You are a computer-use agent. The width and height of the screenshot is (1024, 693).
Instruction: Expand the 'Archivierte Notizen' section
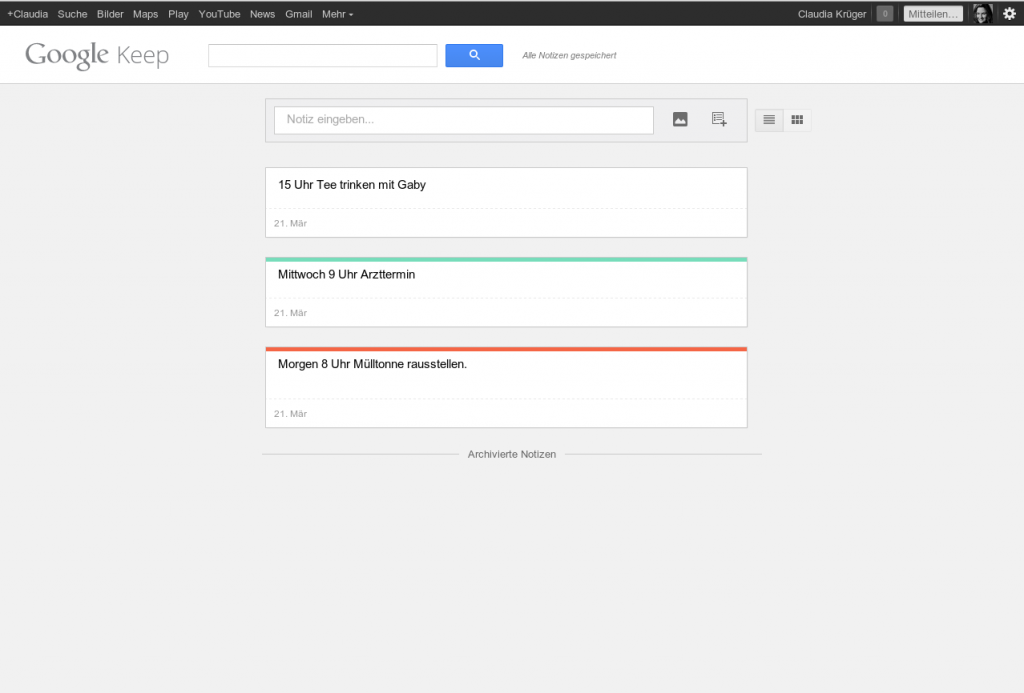pyautogui.click(x=512, y=454)
